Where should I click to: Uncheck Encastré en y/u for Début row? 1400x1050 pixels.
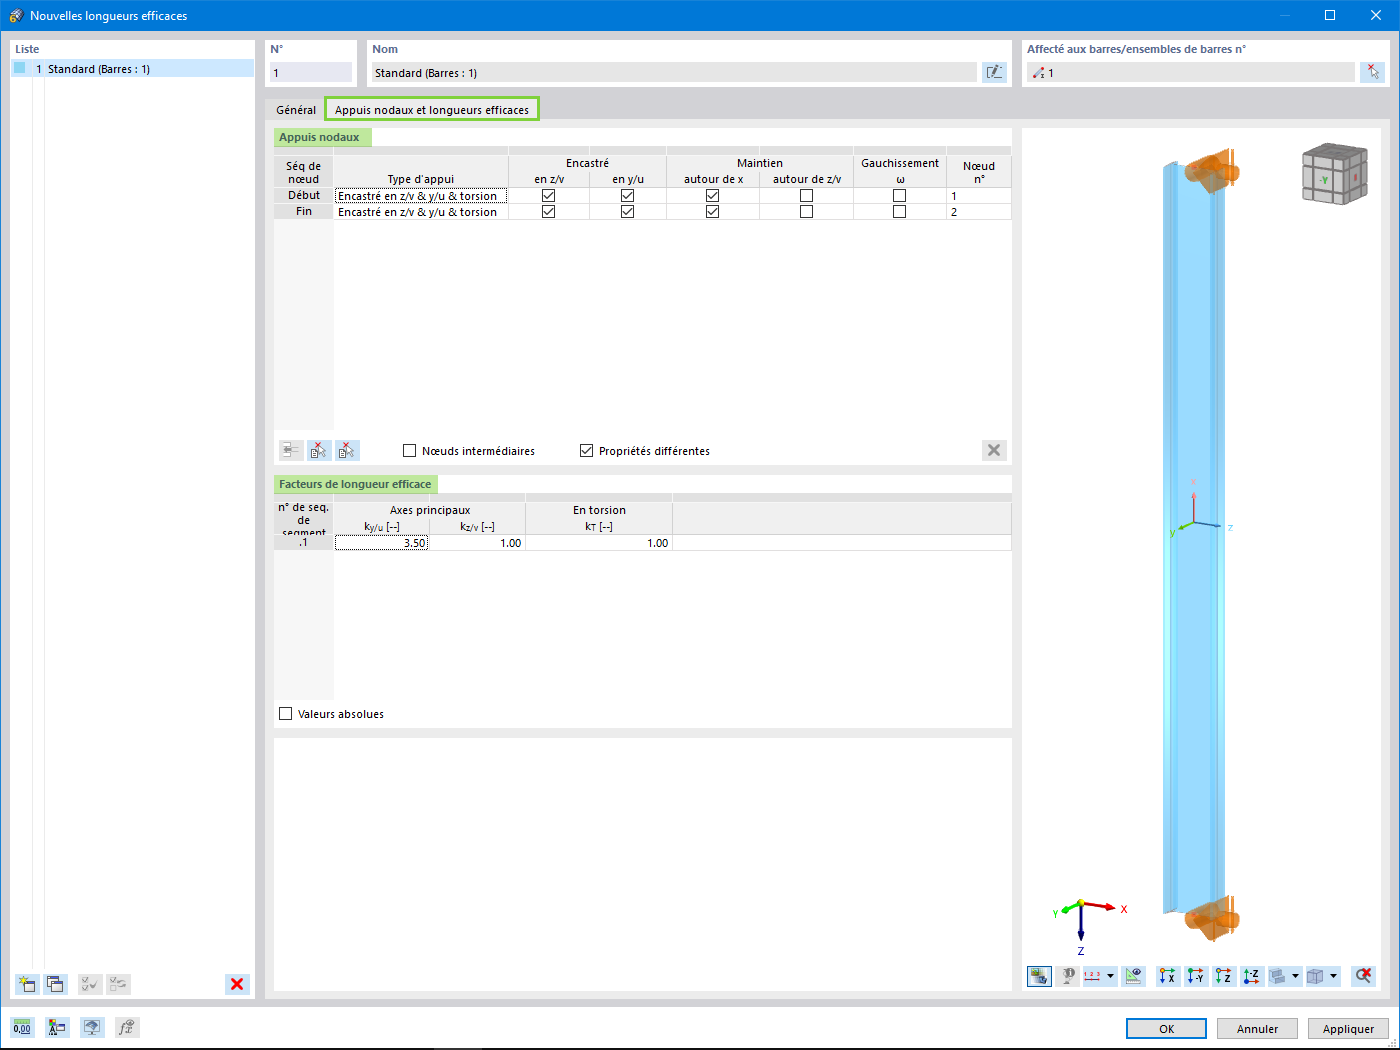(627, 196)
